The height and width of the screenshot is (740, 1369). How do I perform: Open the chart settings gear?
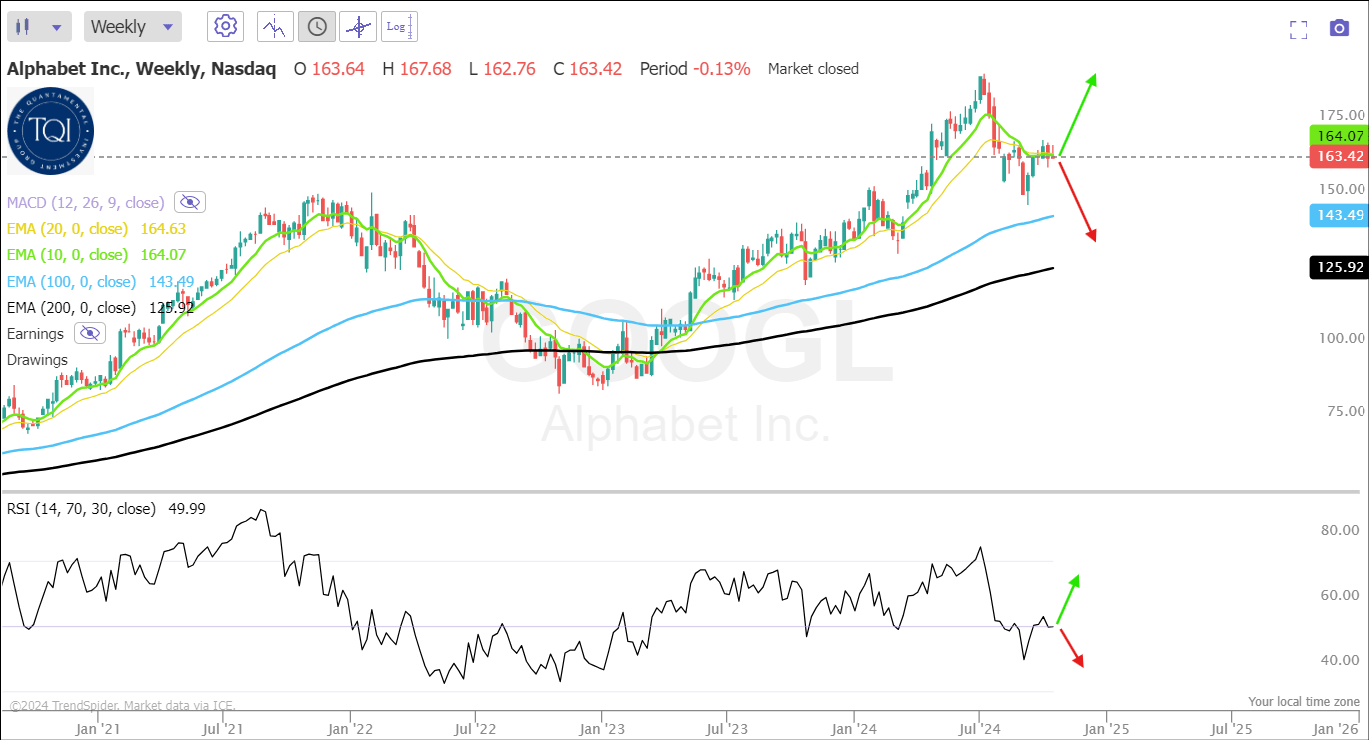pyautogui.click(x=225, y=27)
